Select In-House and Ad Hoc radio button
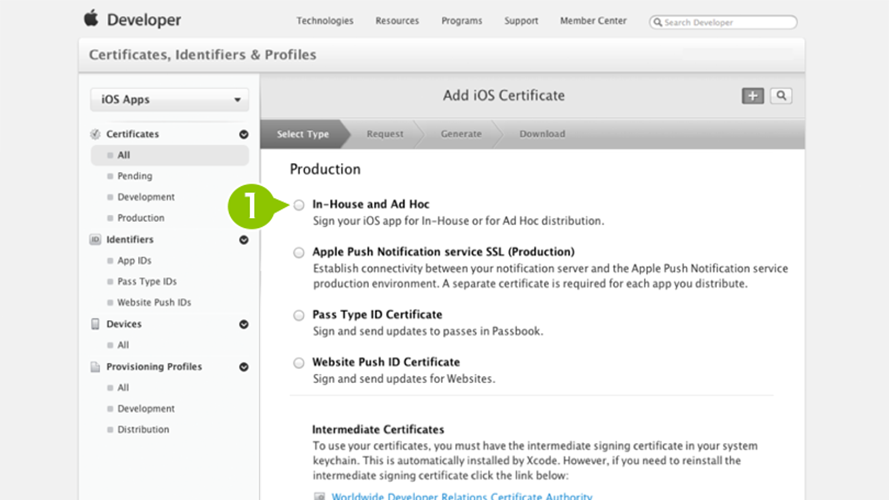The image size is (889, 500). (x=299, y=205)
